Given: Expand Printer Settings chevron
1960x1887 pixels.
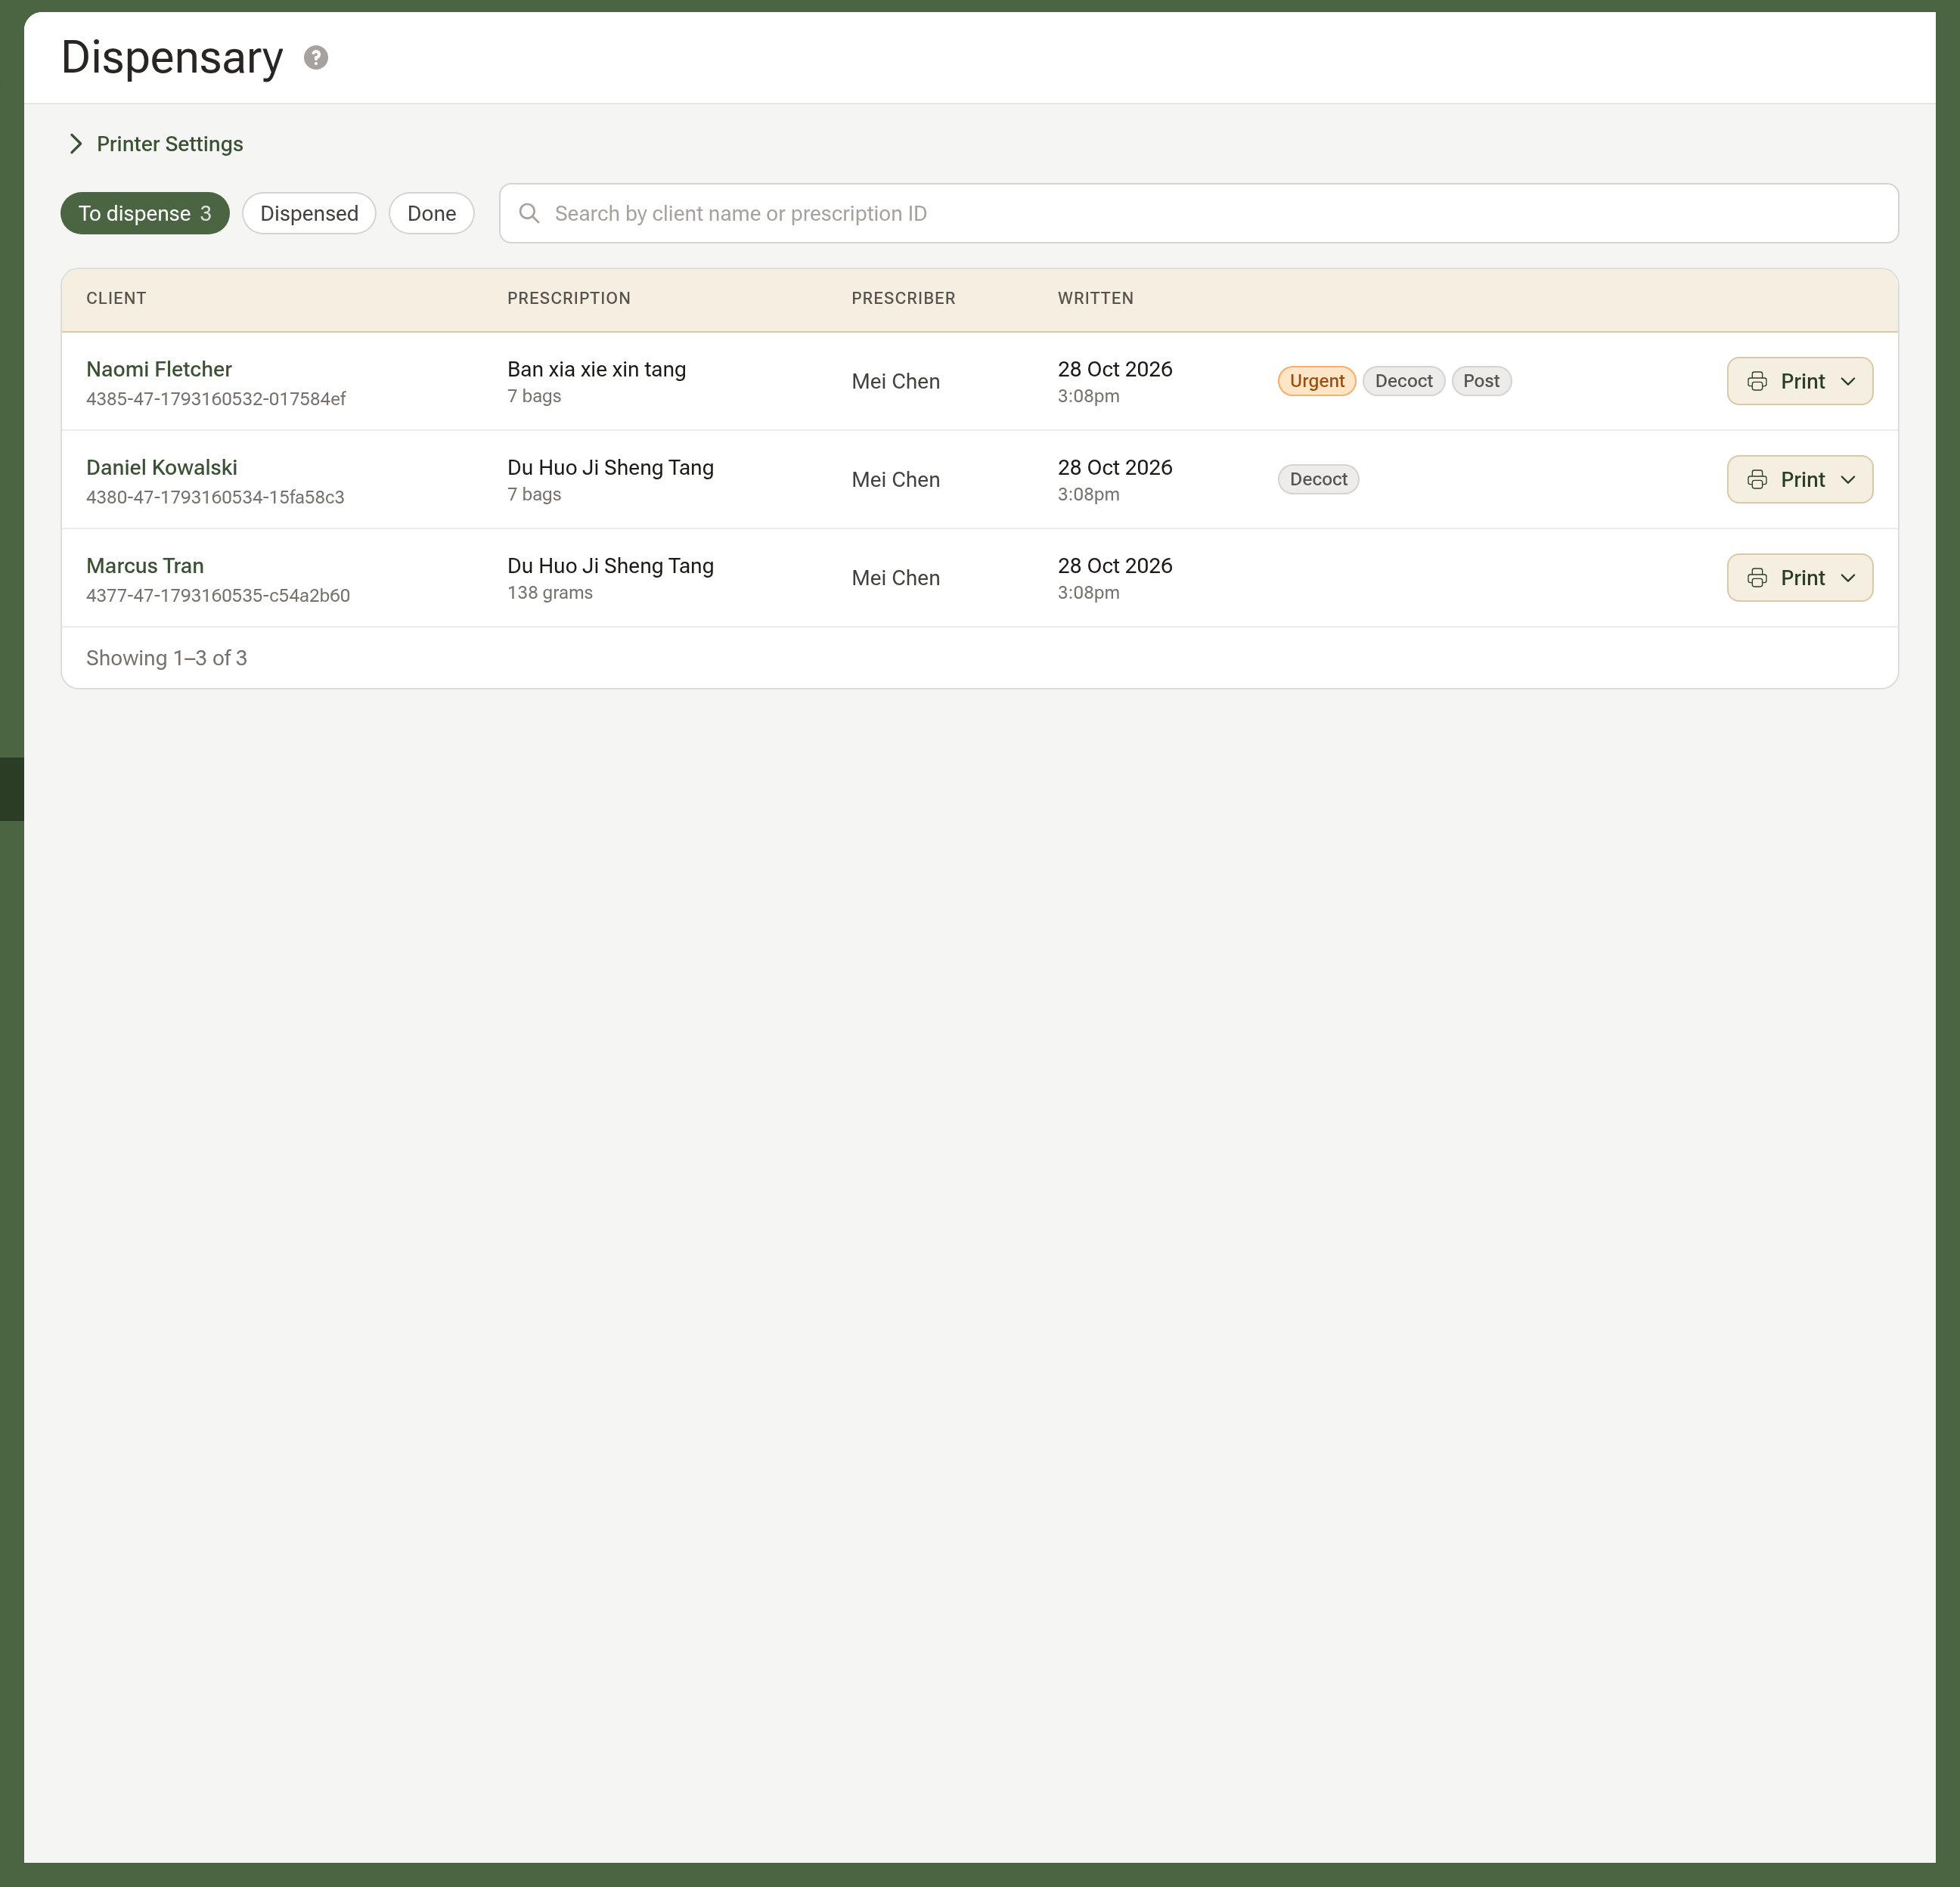Looking at the screenshot, I should (76, 144).
